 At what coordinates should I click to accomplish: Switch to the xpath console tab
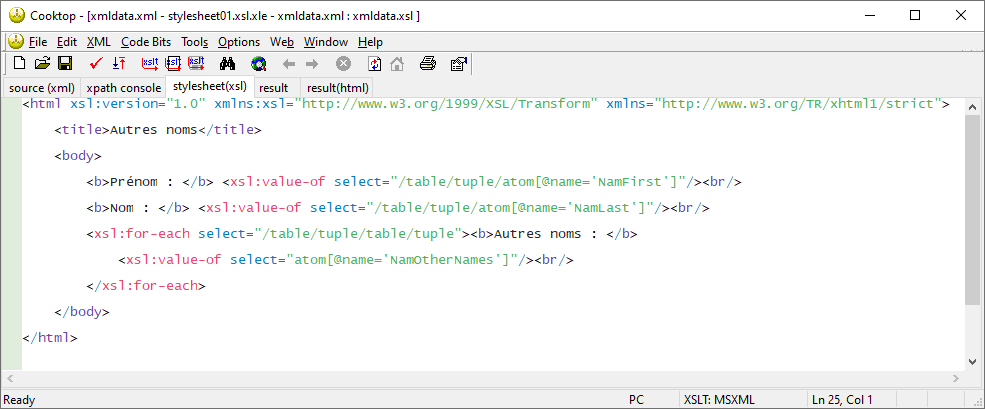tap(124, 88)
